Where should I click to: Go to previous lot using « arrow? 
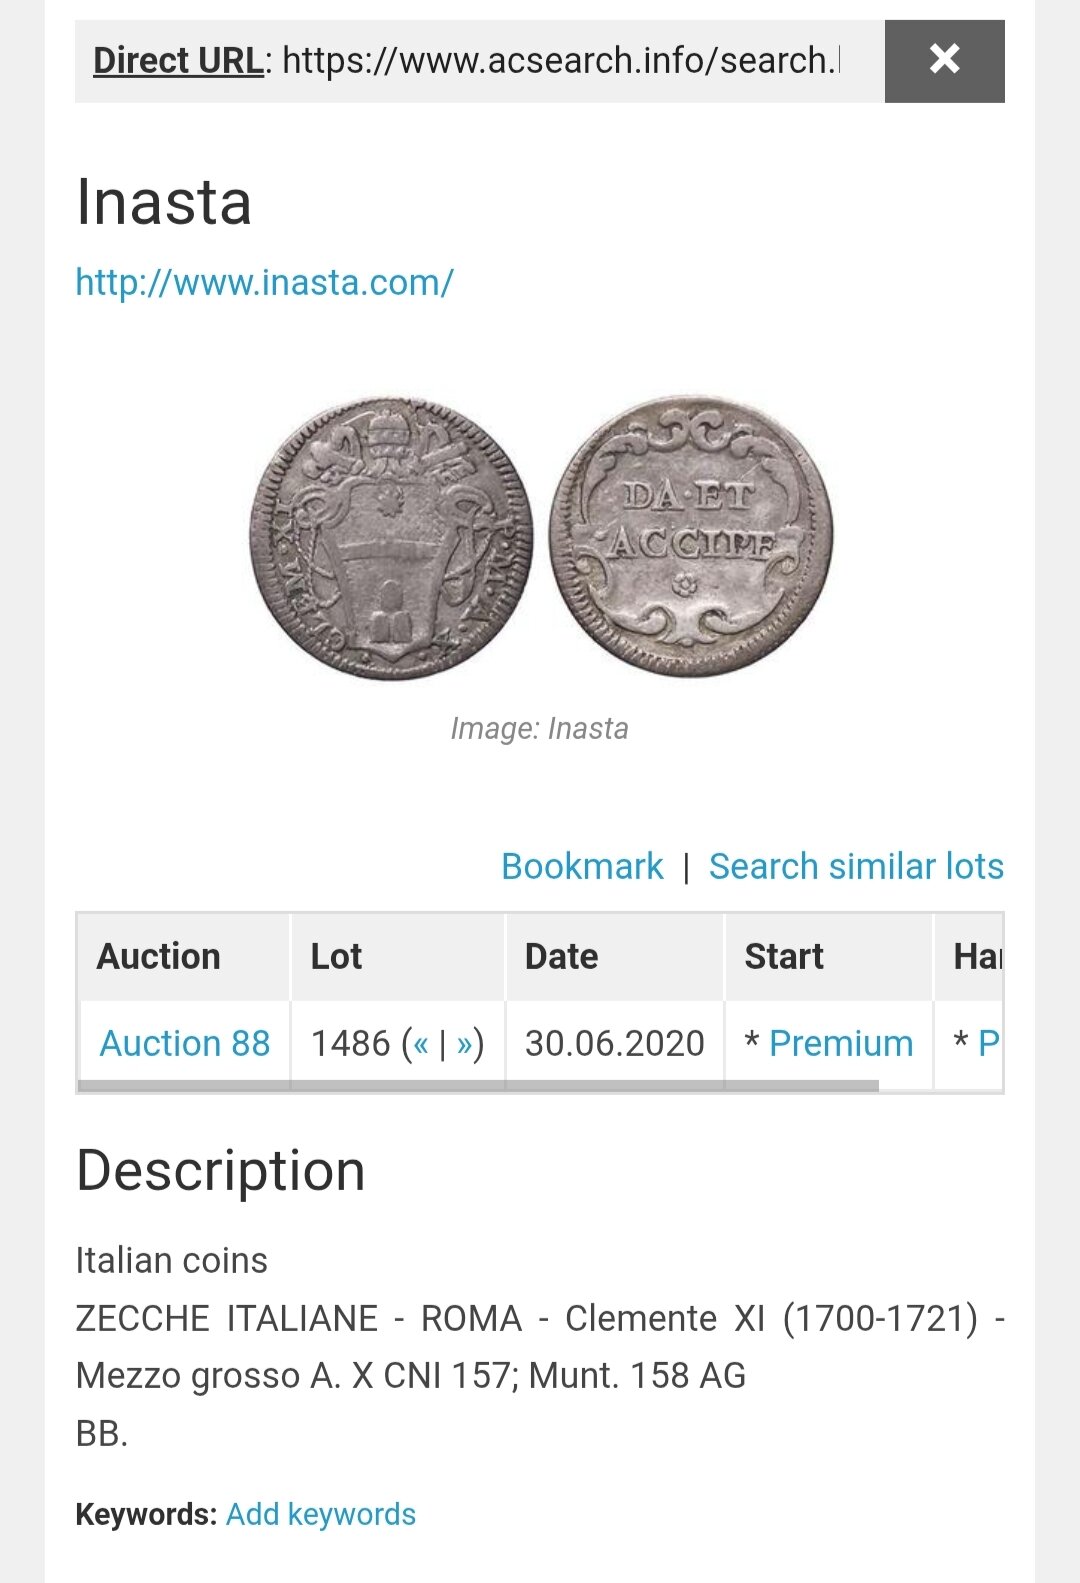pos(420,1044)
